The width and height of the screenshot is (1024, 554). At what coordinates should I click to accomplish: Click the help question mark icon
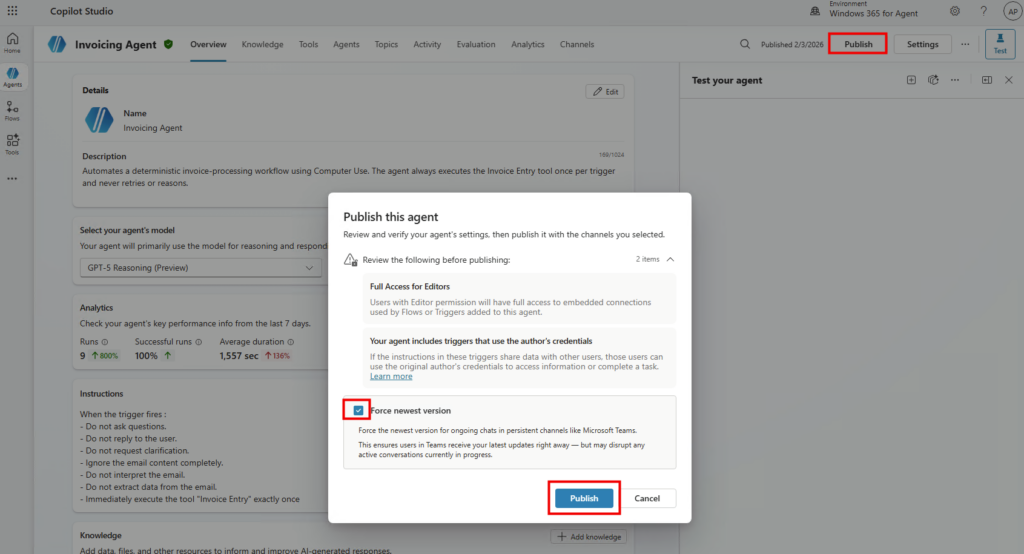click(x=984, y=11)
